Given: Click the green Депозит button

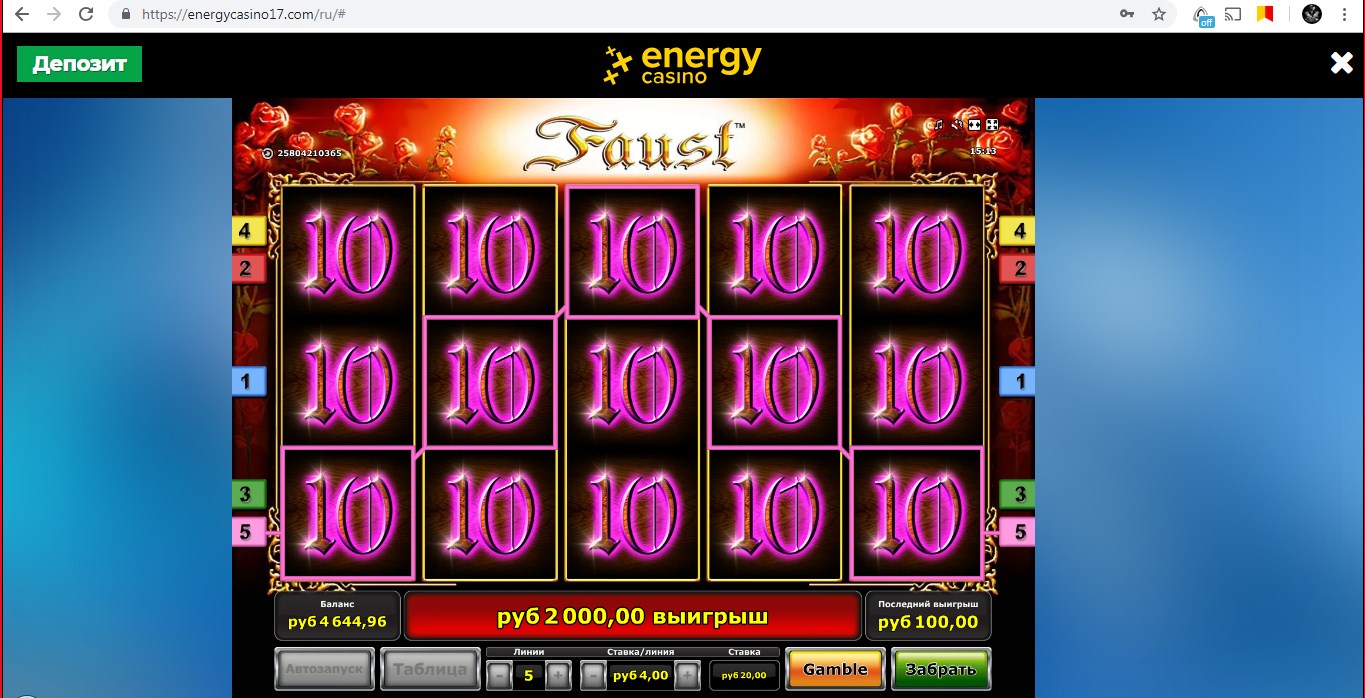Looking at the screenshot, I should point(79,64).
